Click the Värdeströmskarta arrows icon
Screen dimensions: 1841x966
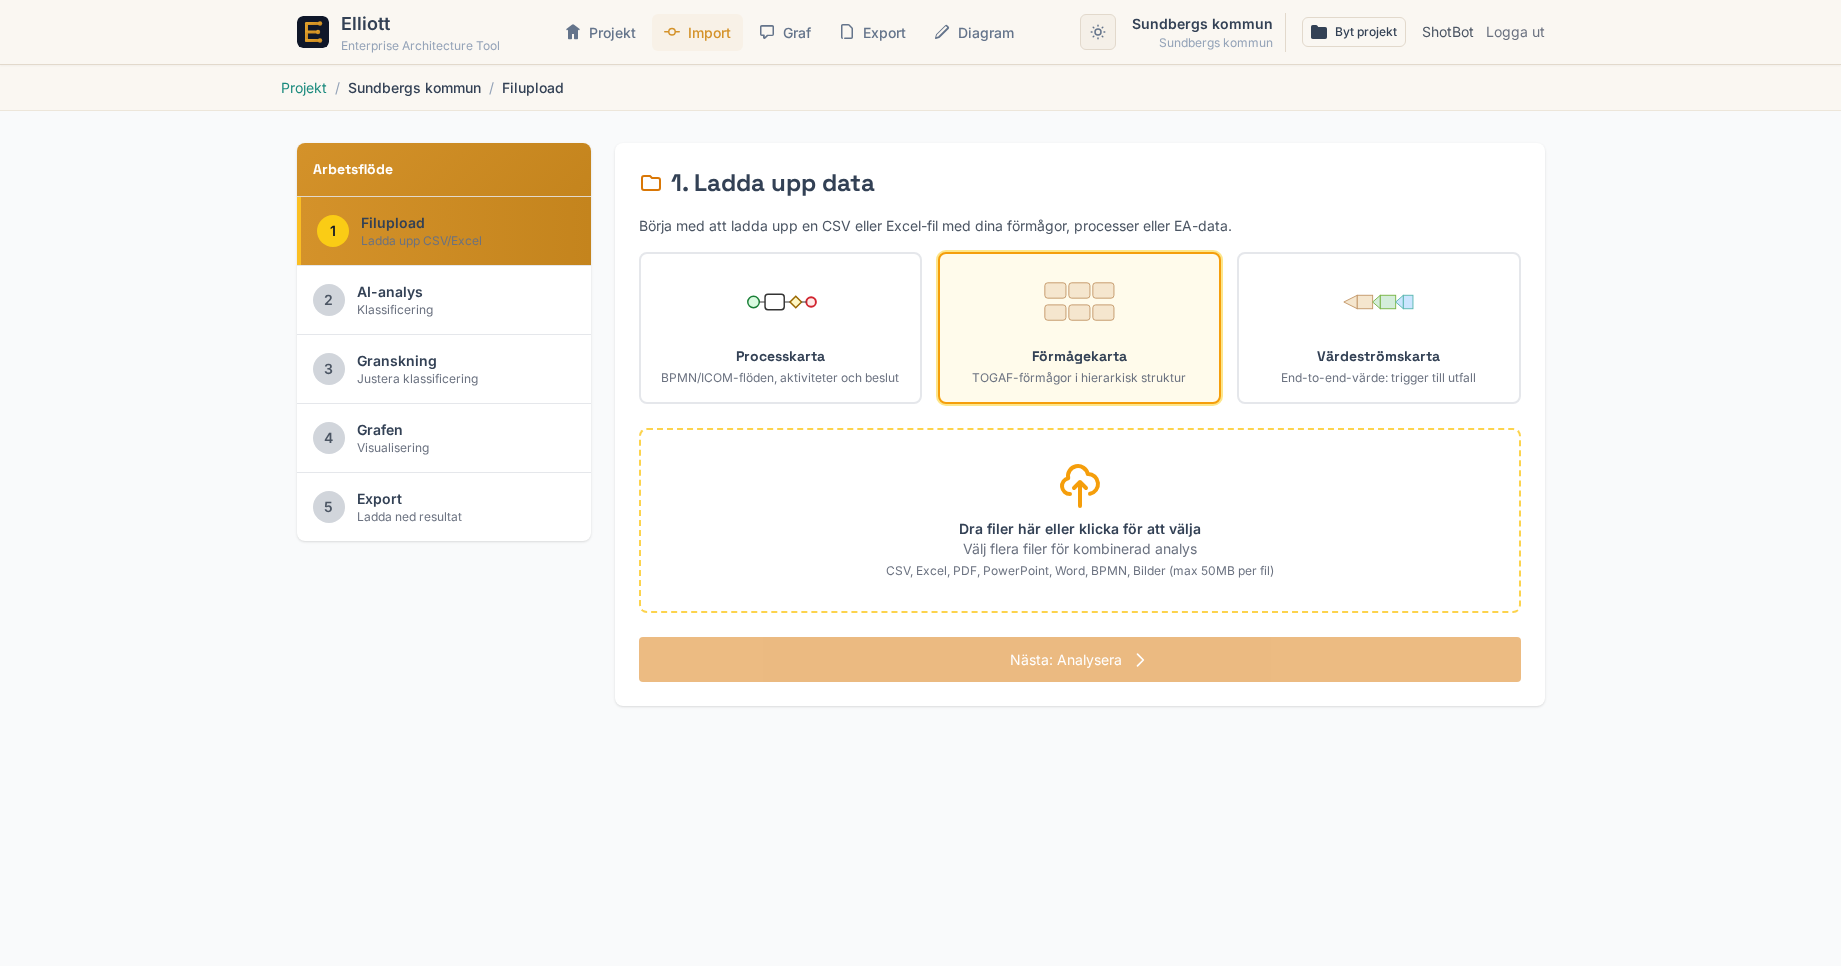tap(1378, 302)
